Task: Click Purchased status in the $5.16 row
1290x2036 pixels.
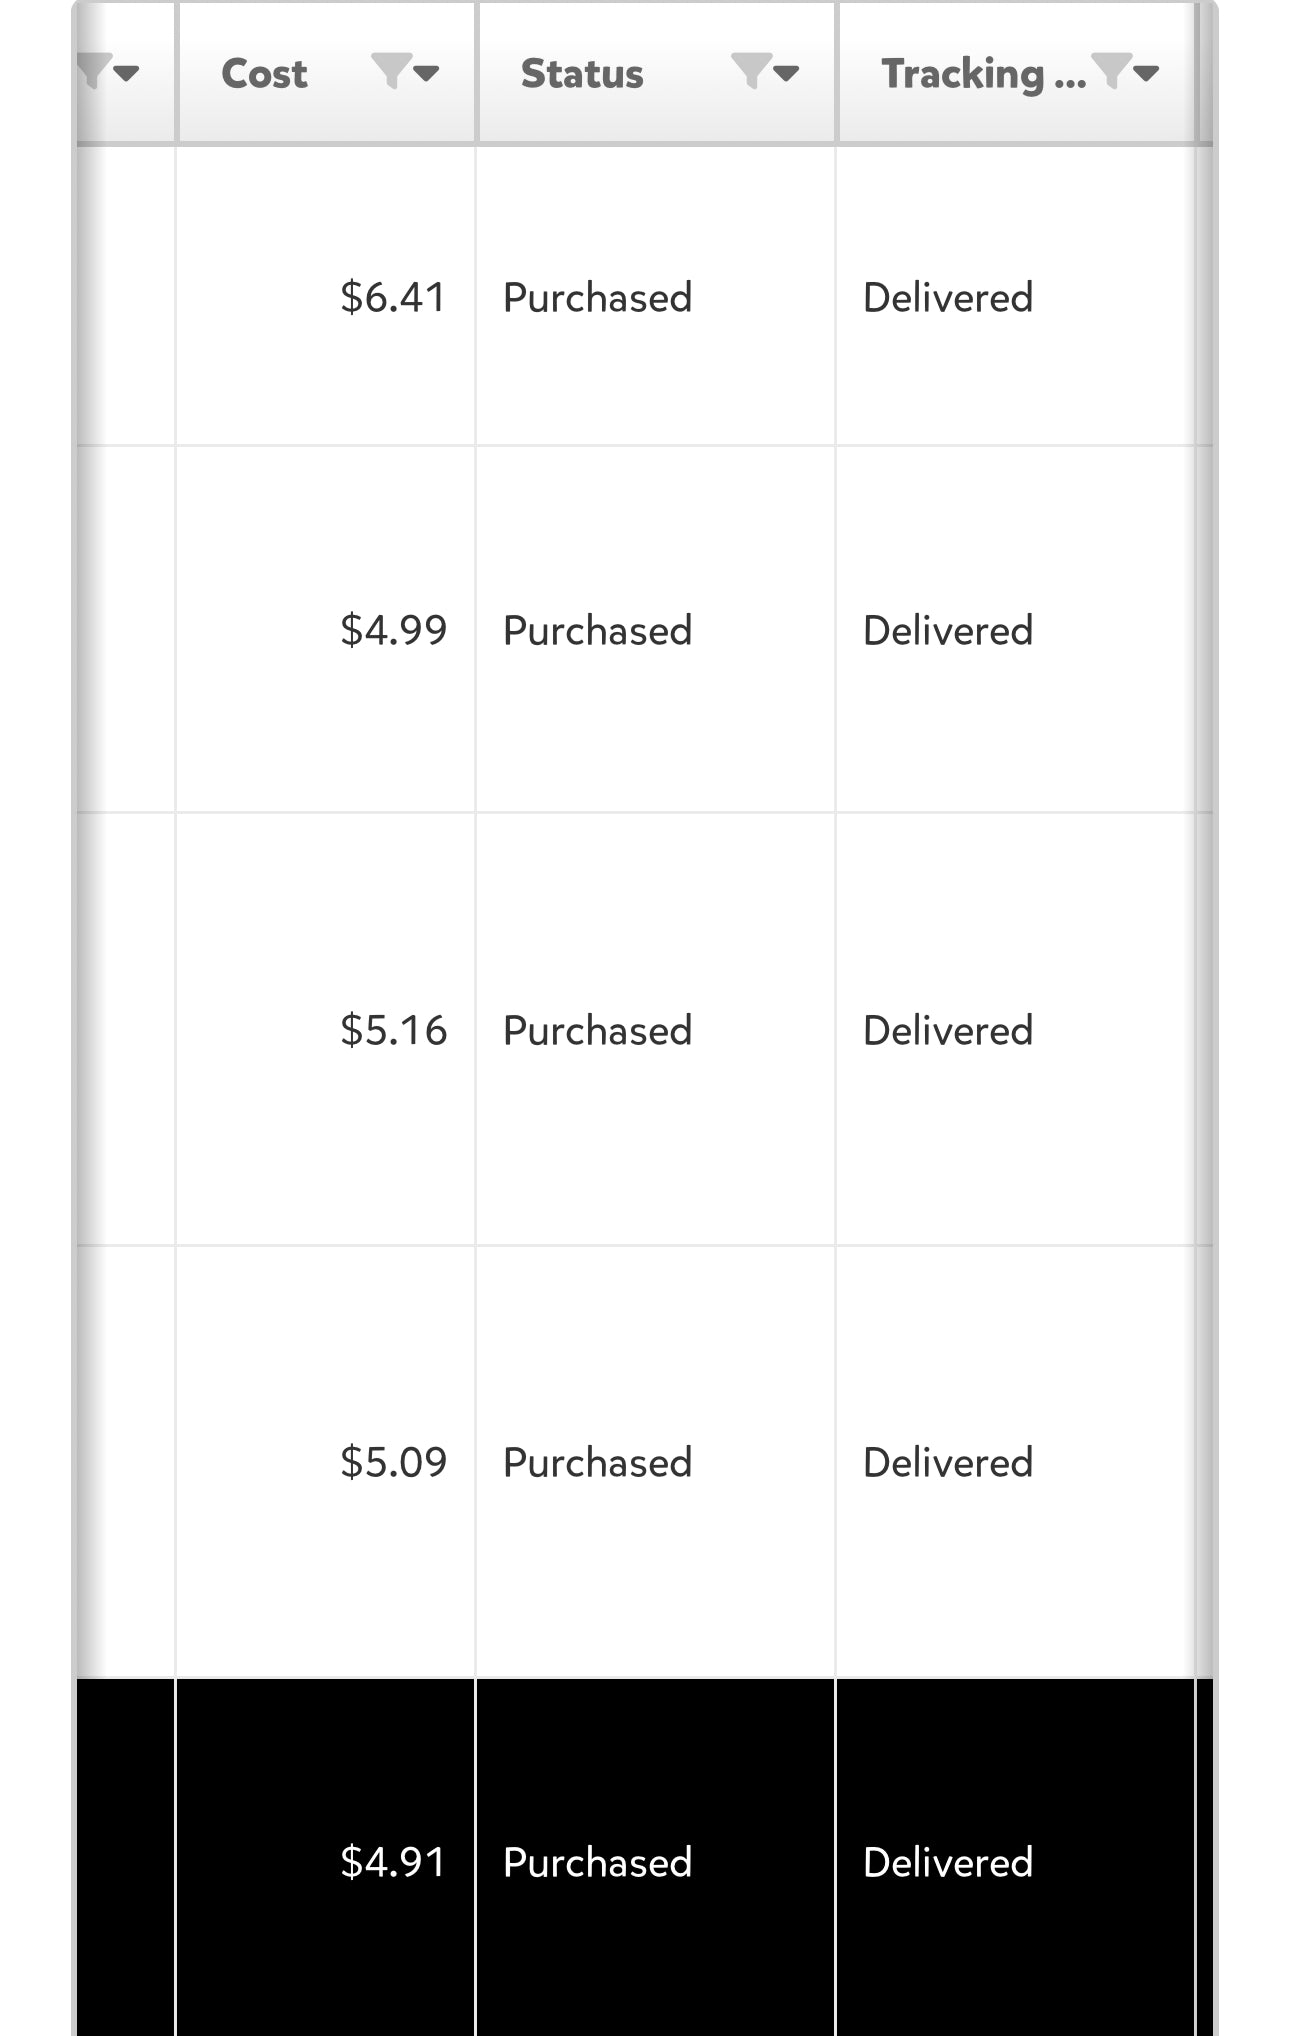Action: (598, 1031)
